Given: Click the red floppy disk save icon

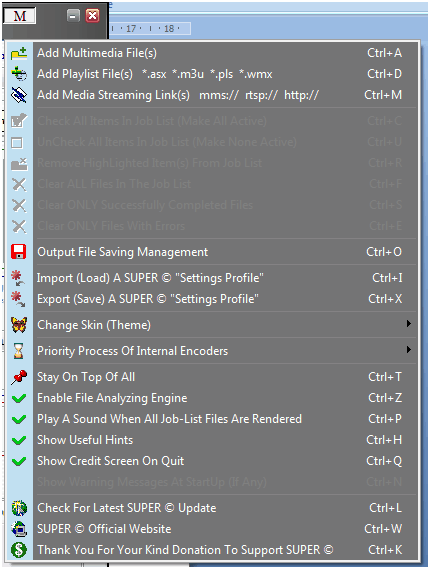Looking at the screenshot, I should [x=19, y=252].
